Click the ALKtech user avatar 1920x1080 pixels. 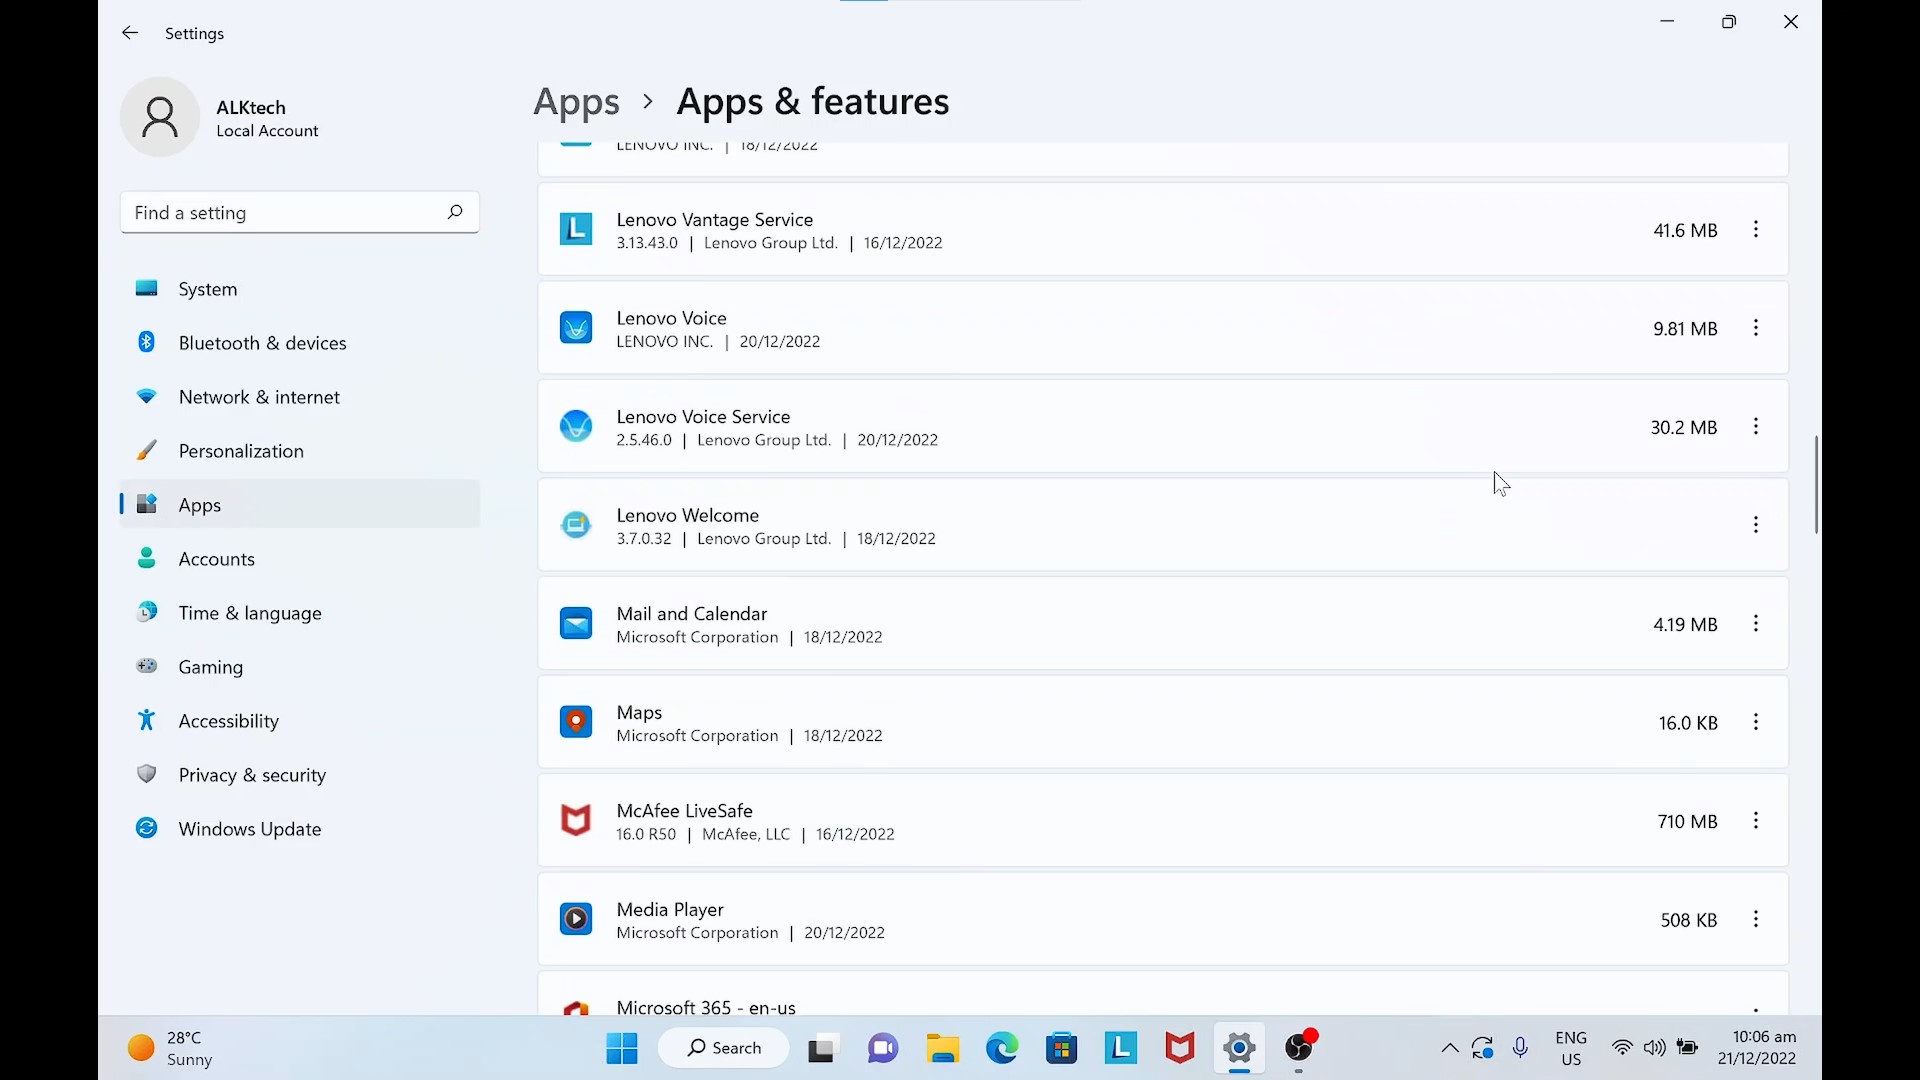[160, 117]
